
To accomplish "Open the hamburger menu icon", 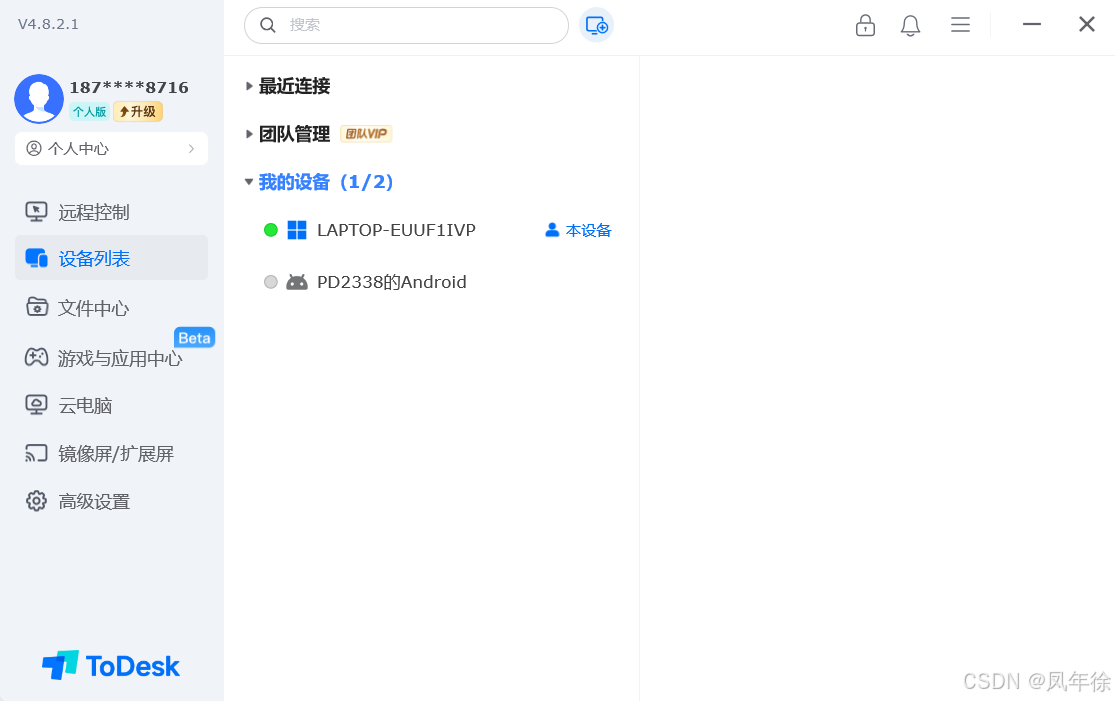I will coord(960,25).
